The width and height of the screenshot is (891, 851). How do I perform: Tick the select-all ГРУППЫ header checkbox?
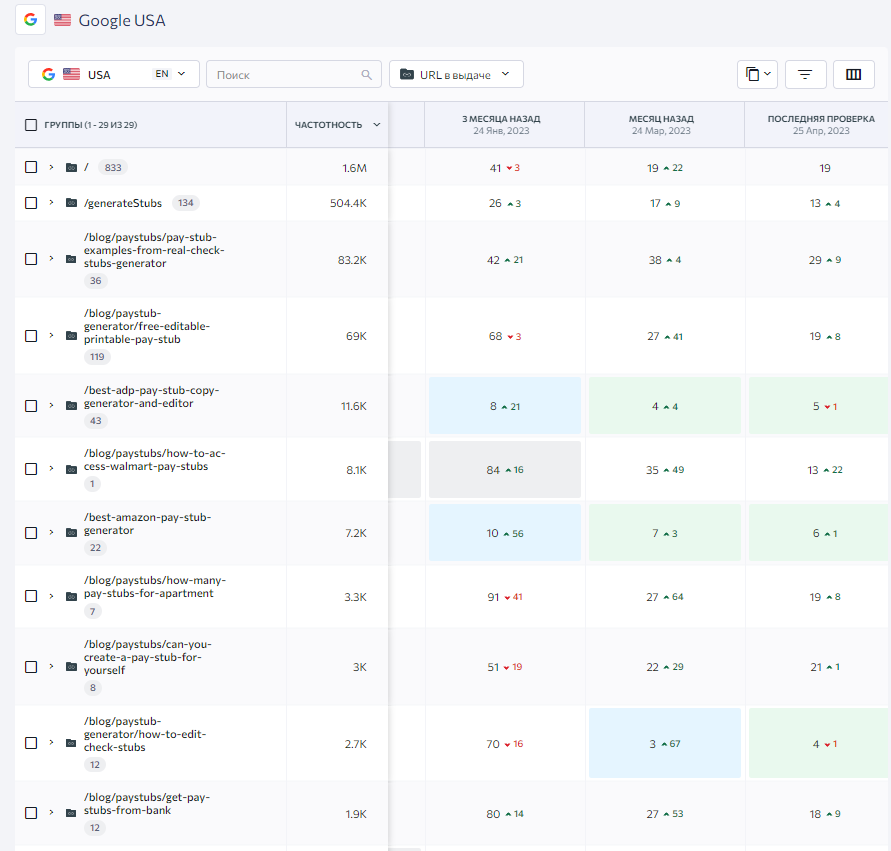pyautogui.click(x=31, y=125)
